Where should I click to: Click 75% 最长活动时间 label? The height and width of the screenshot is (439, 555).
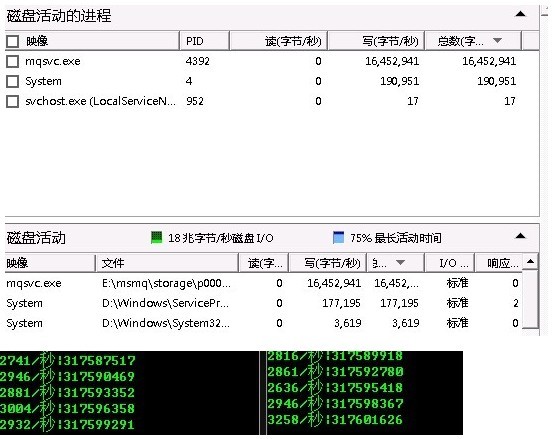tap(396, 238)
